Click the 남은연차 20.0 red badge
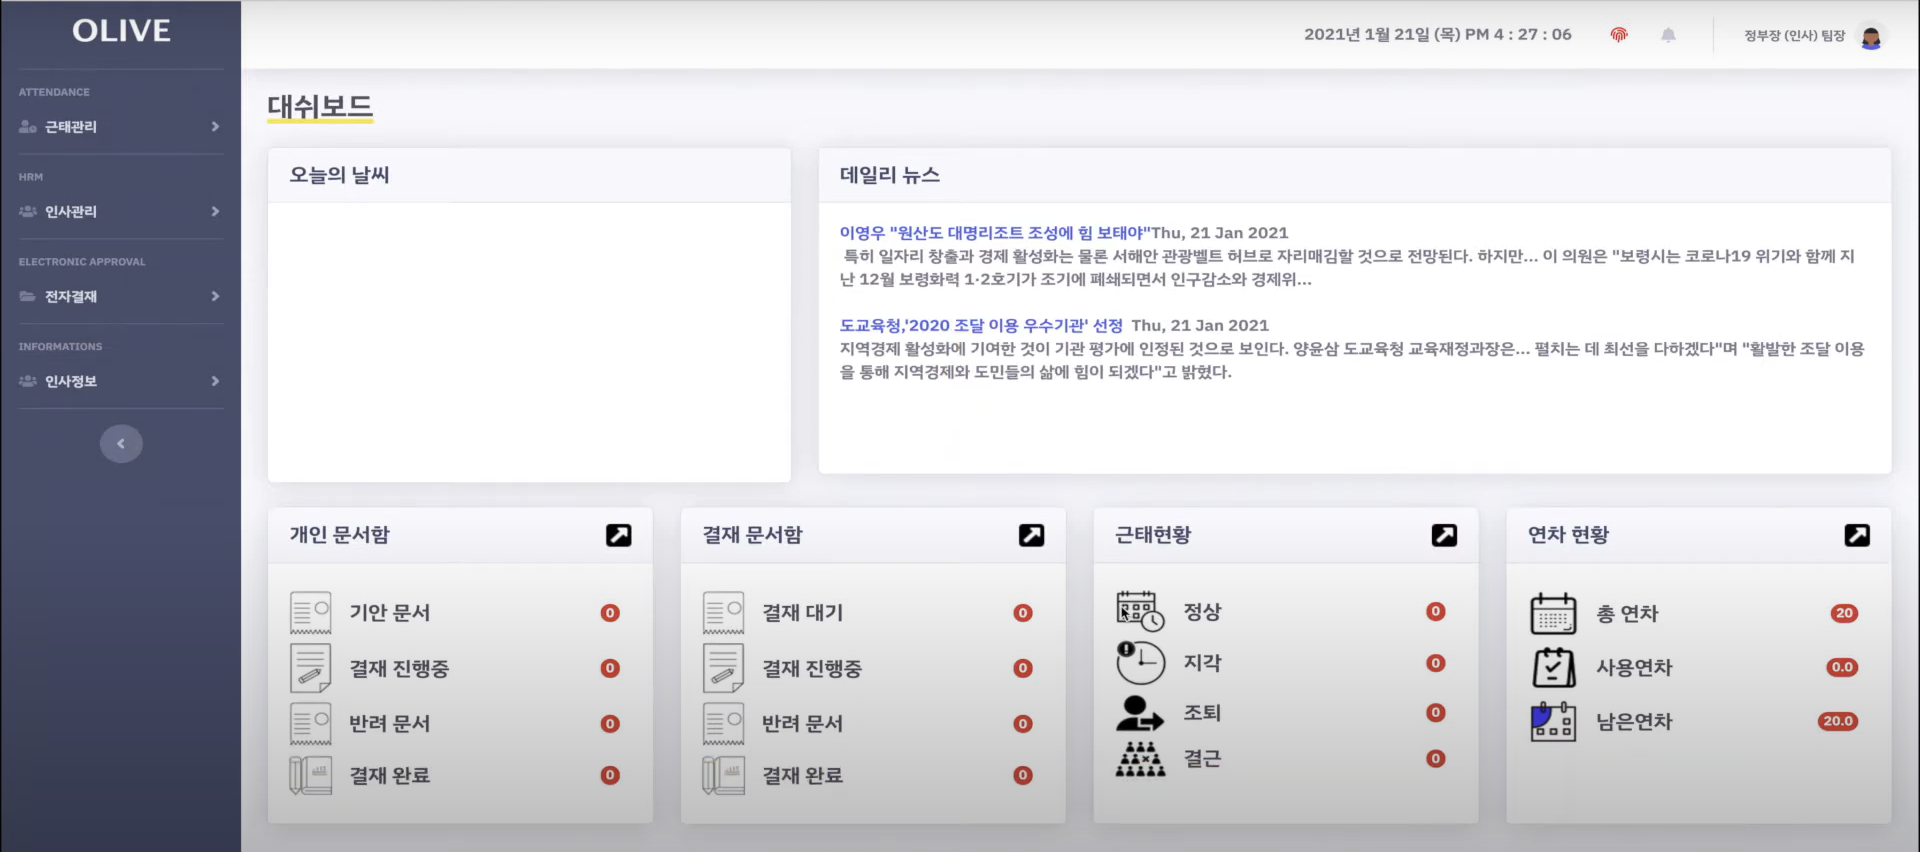 click(1838, 721)
